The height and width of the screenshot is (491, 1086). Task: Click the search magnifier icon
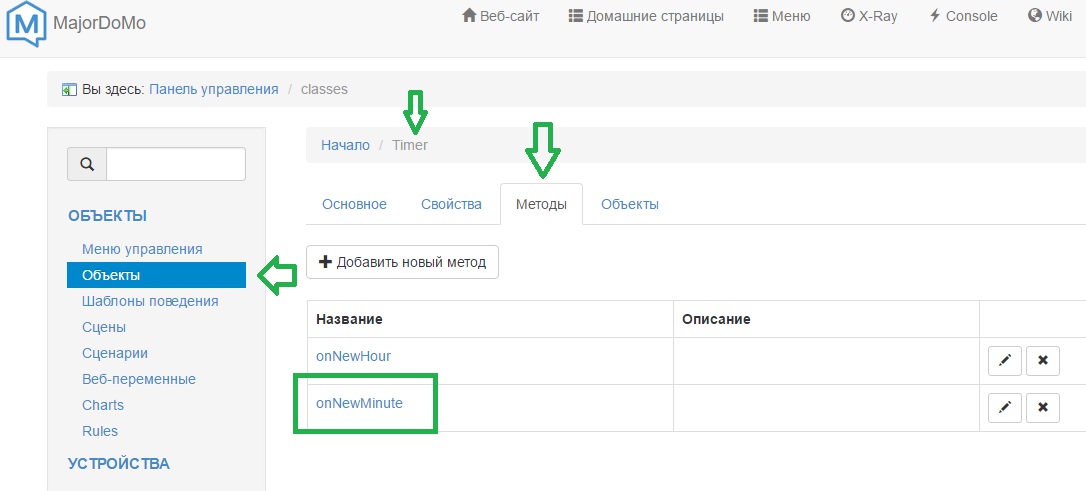pos(87,164)
